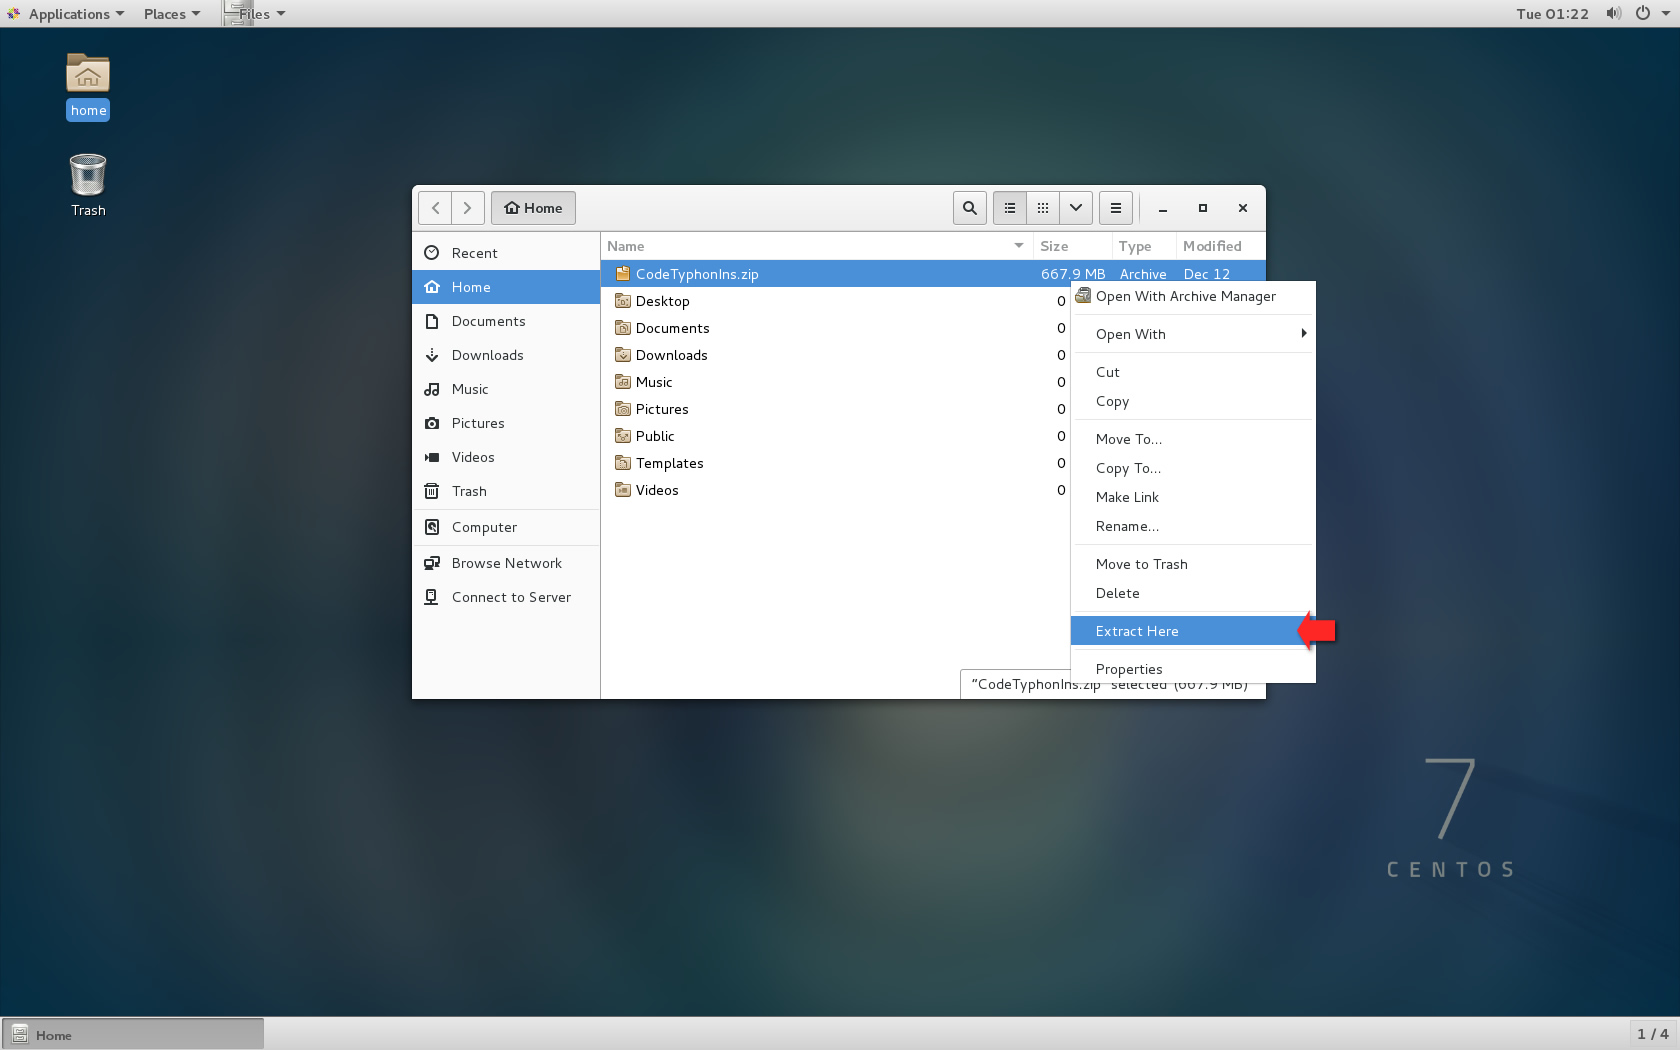This screenshot has width=1680, height=1050.
Task: Click Browse Network in sidebar
Action: pyautogui.click(x=506, y=563)
